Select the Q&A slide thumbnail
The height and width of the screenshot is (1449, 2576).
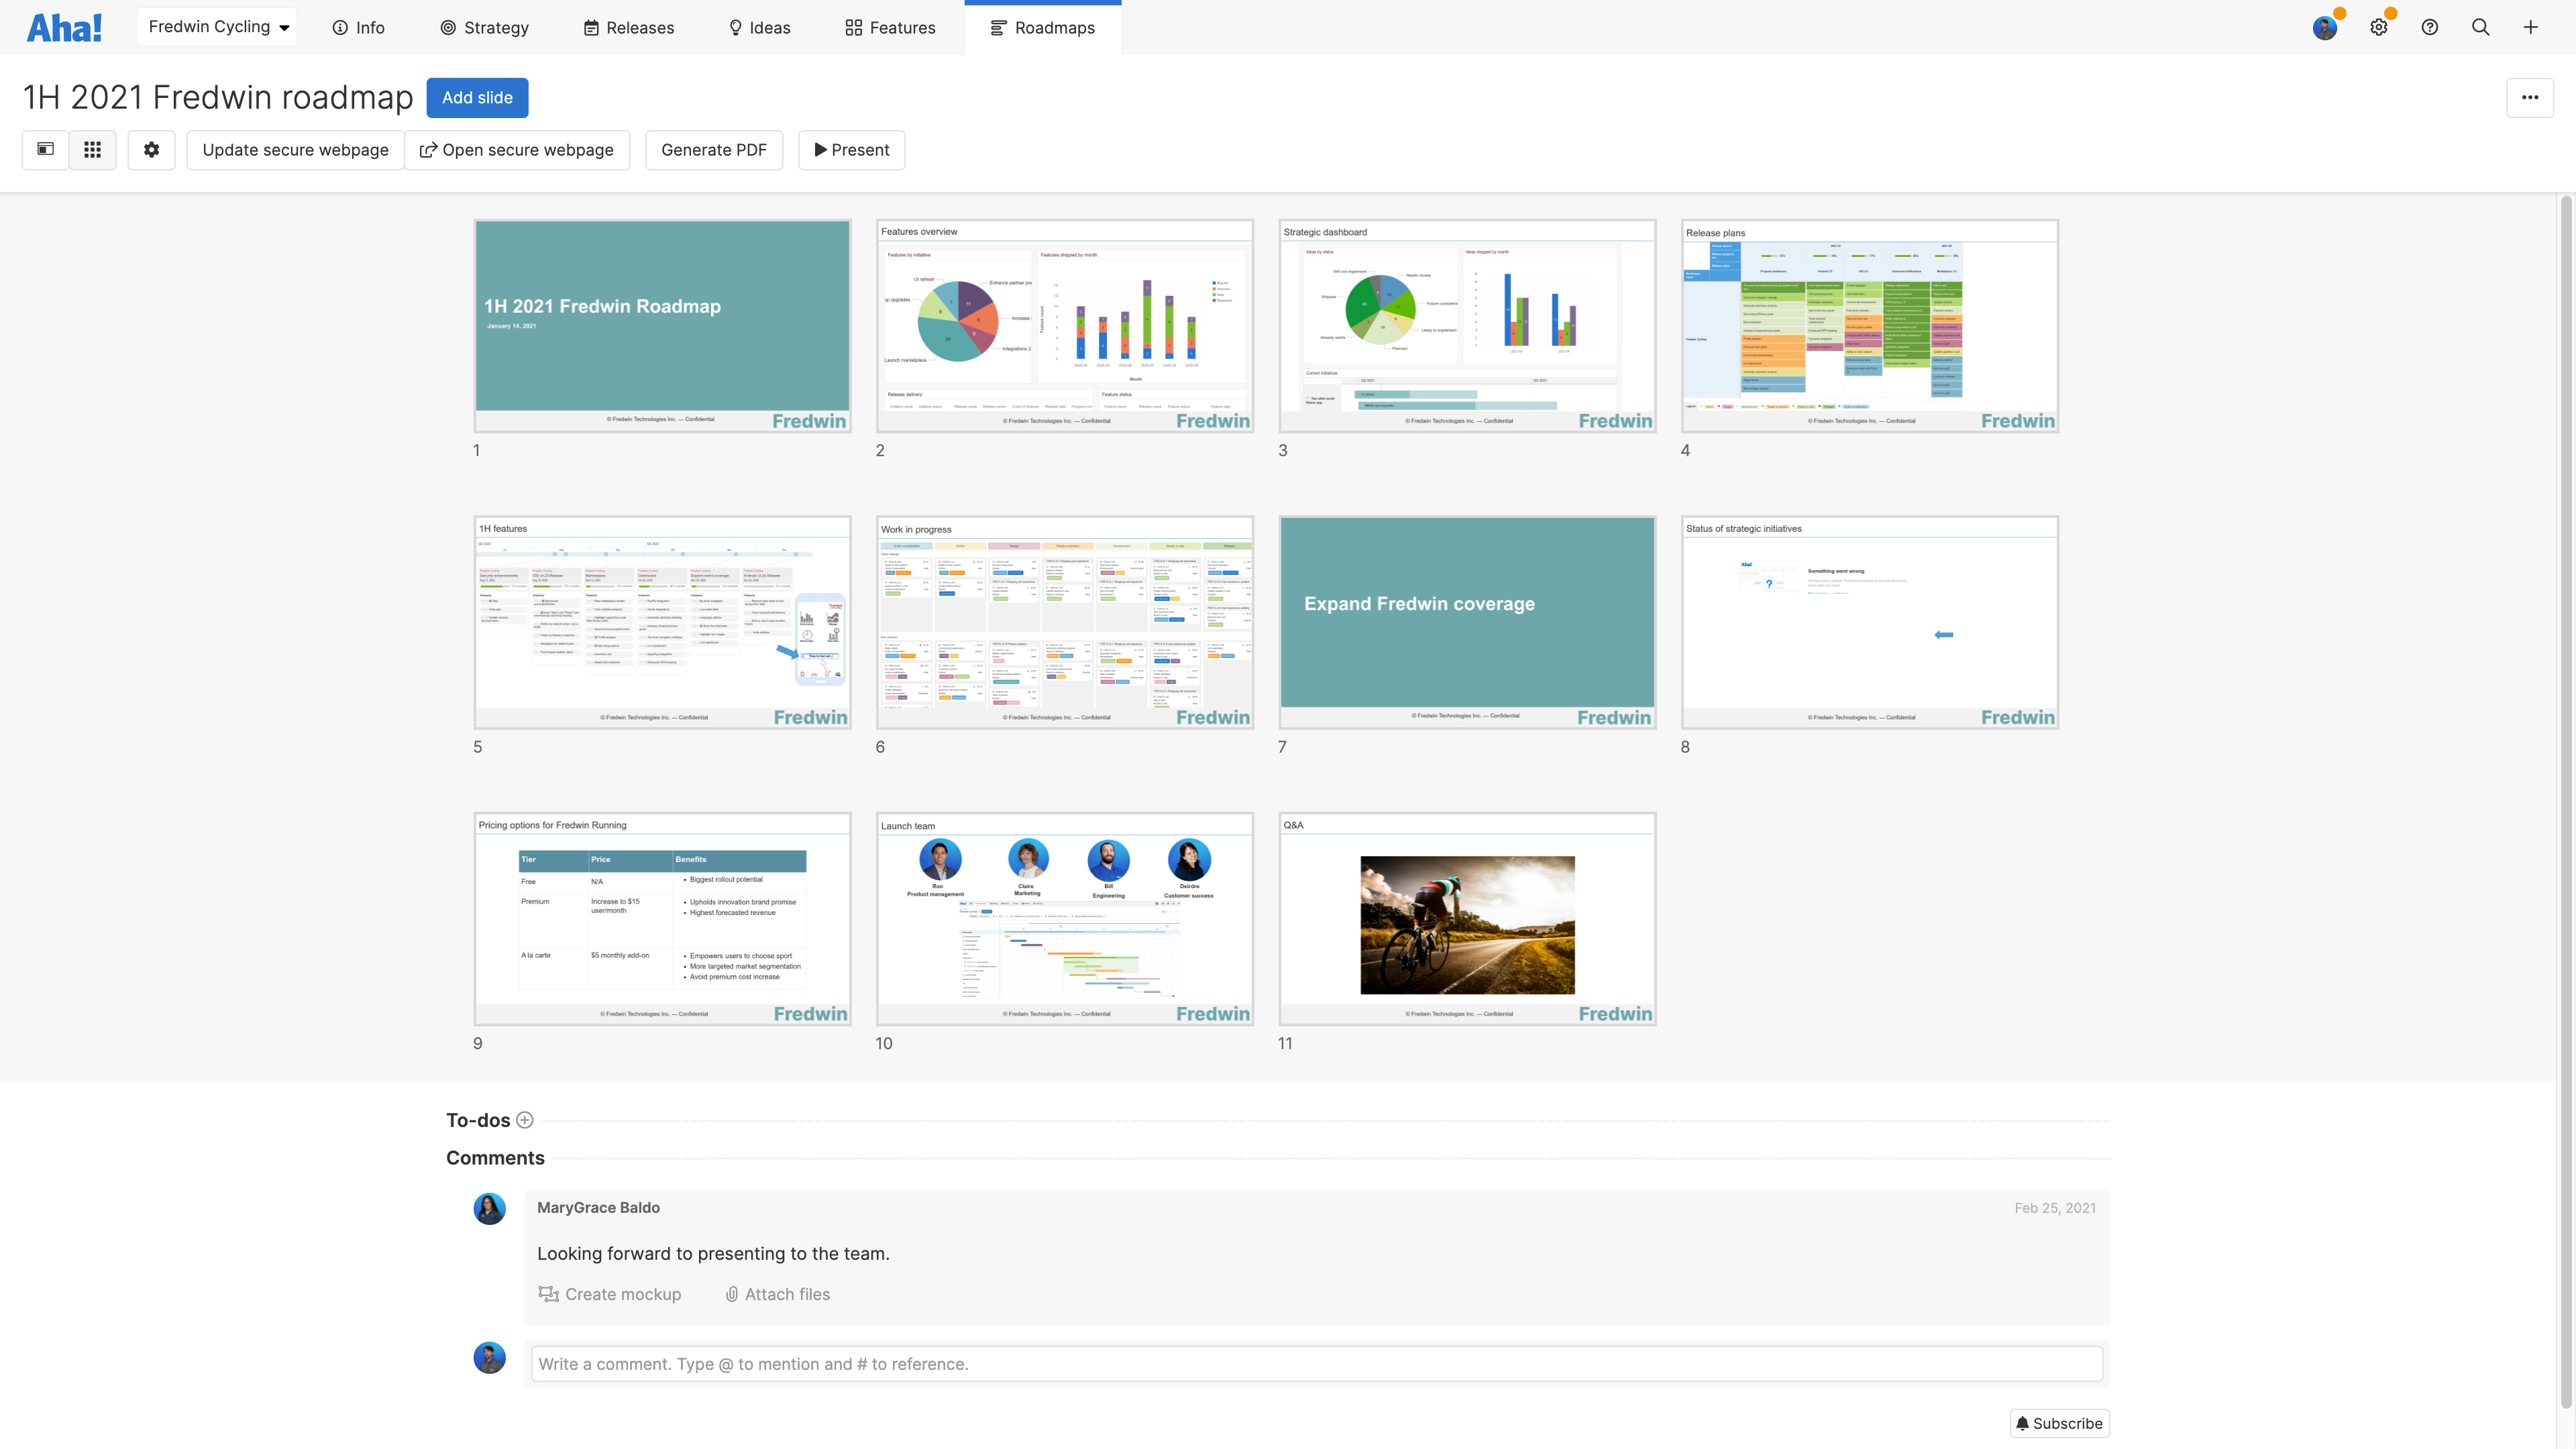tap(1467, 918)
